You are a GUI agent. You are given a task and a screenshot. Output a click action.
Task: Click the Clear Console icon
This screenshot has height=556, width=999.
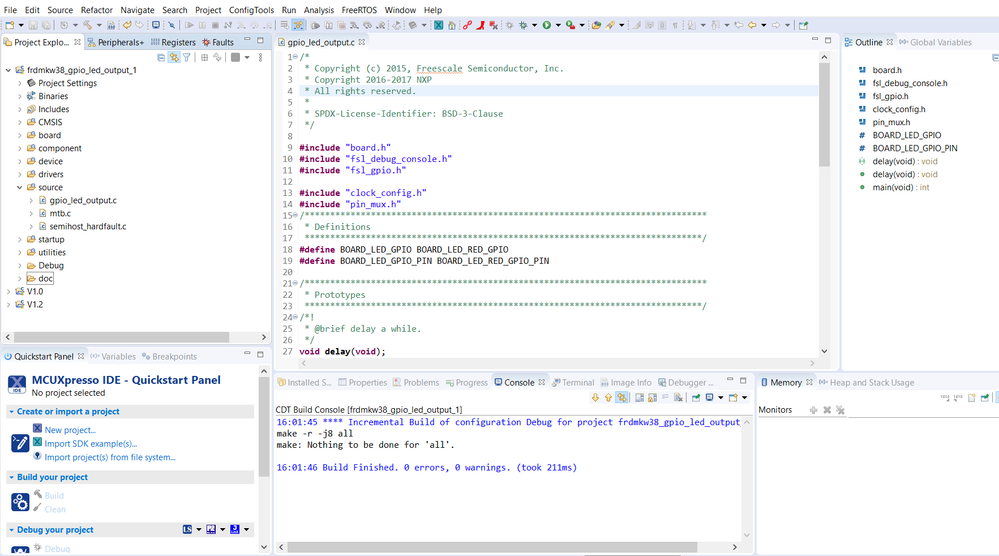[x=678, y=397]
